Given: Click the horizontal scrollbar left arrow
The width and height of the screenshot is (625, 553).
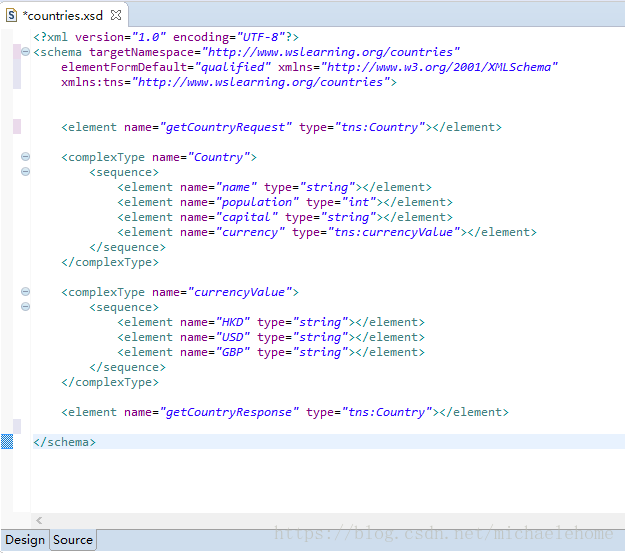Looking at the screenshot, I should tap(39, 520).
